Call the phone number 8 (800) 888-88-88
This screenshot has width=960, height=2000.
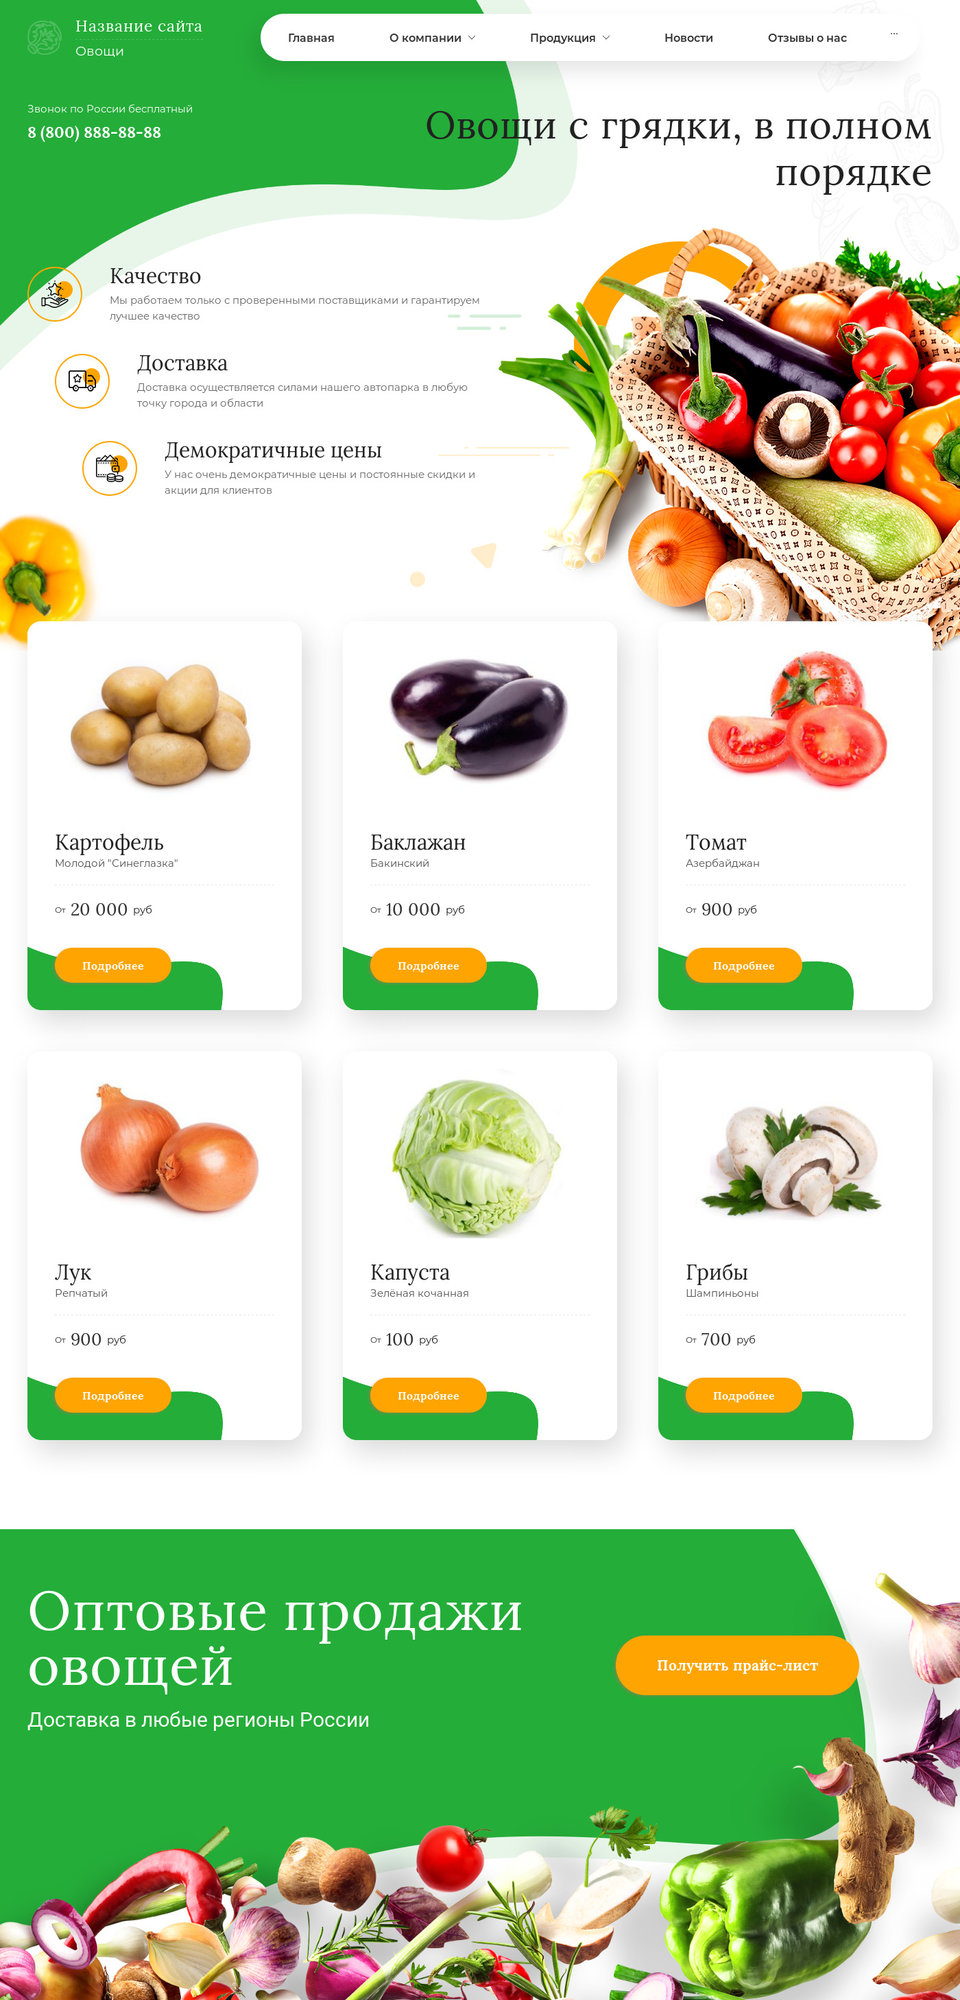(94, 132)
